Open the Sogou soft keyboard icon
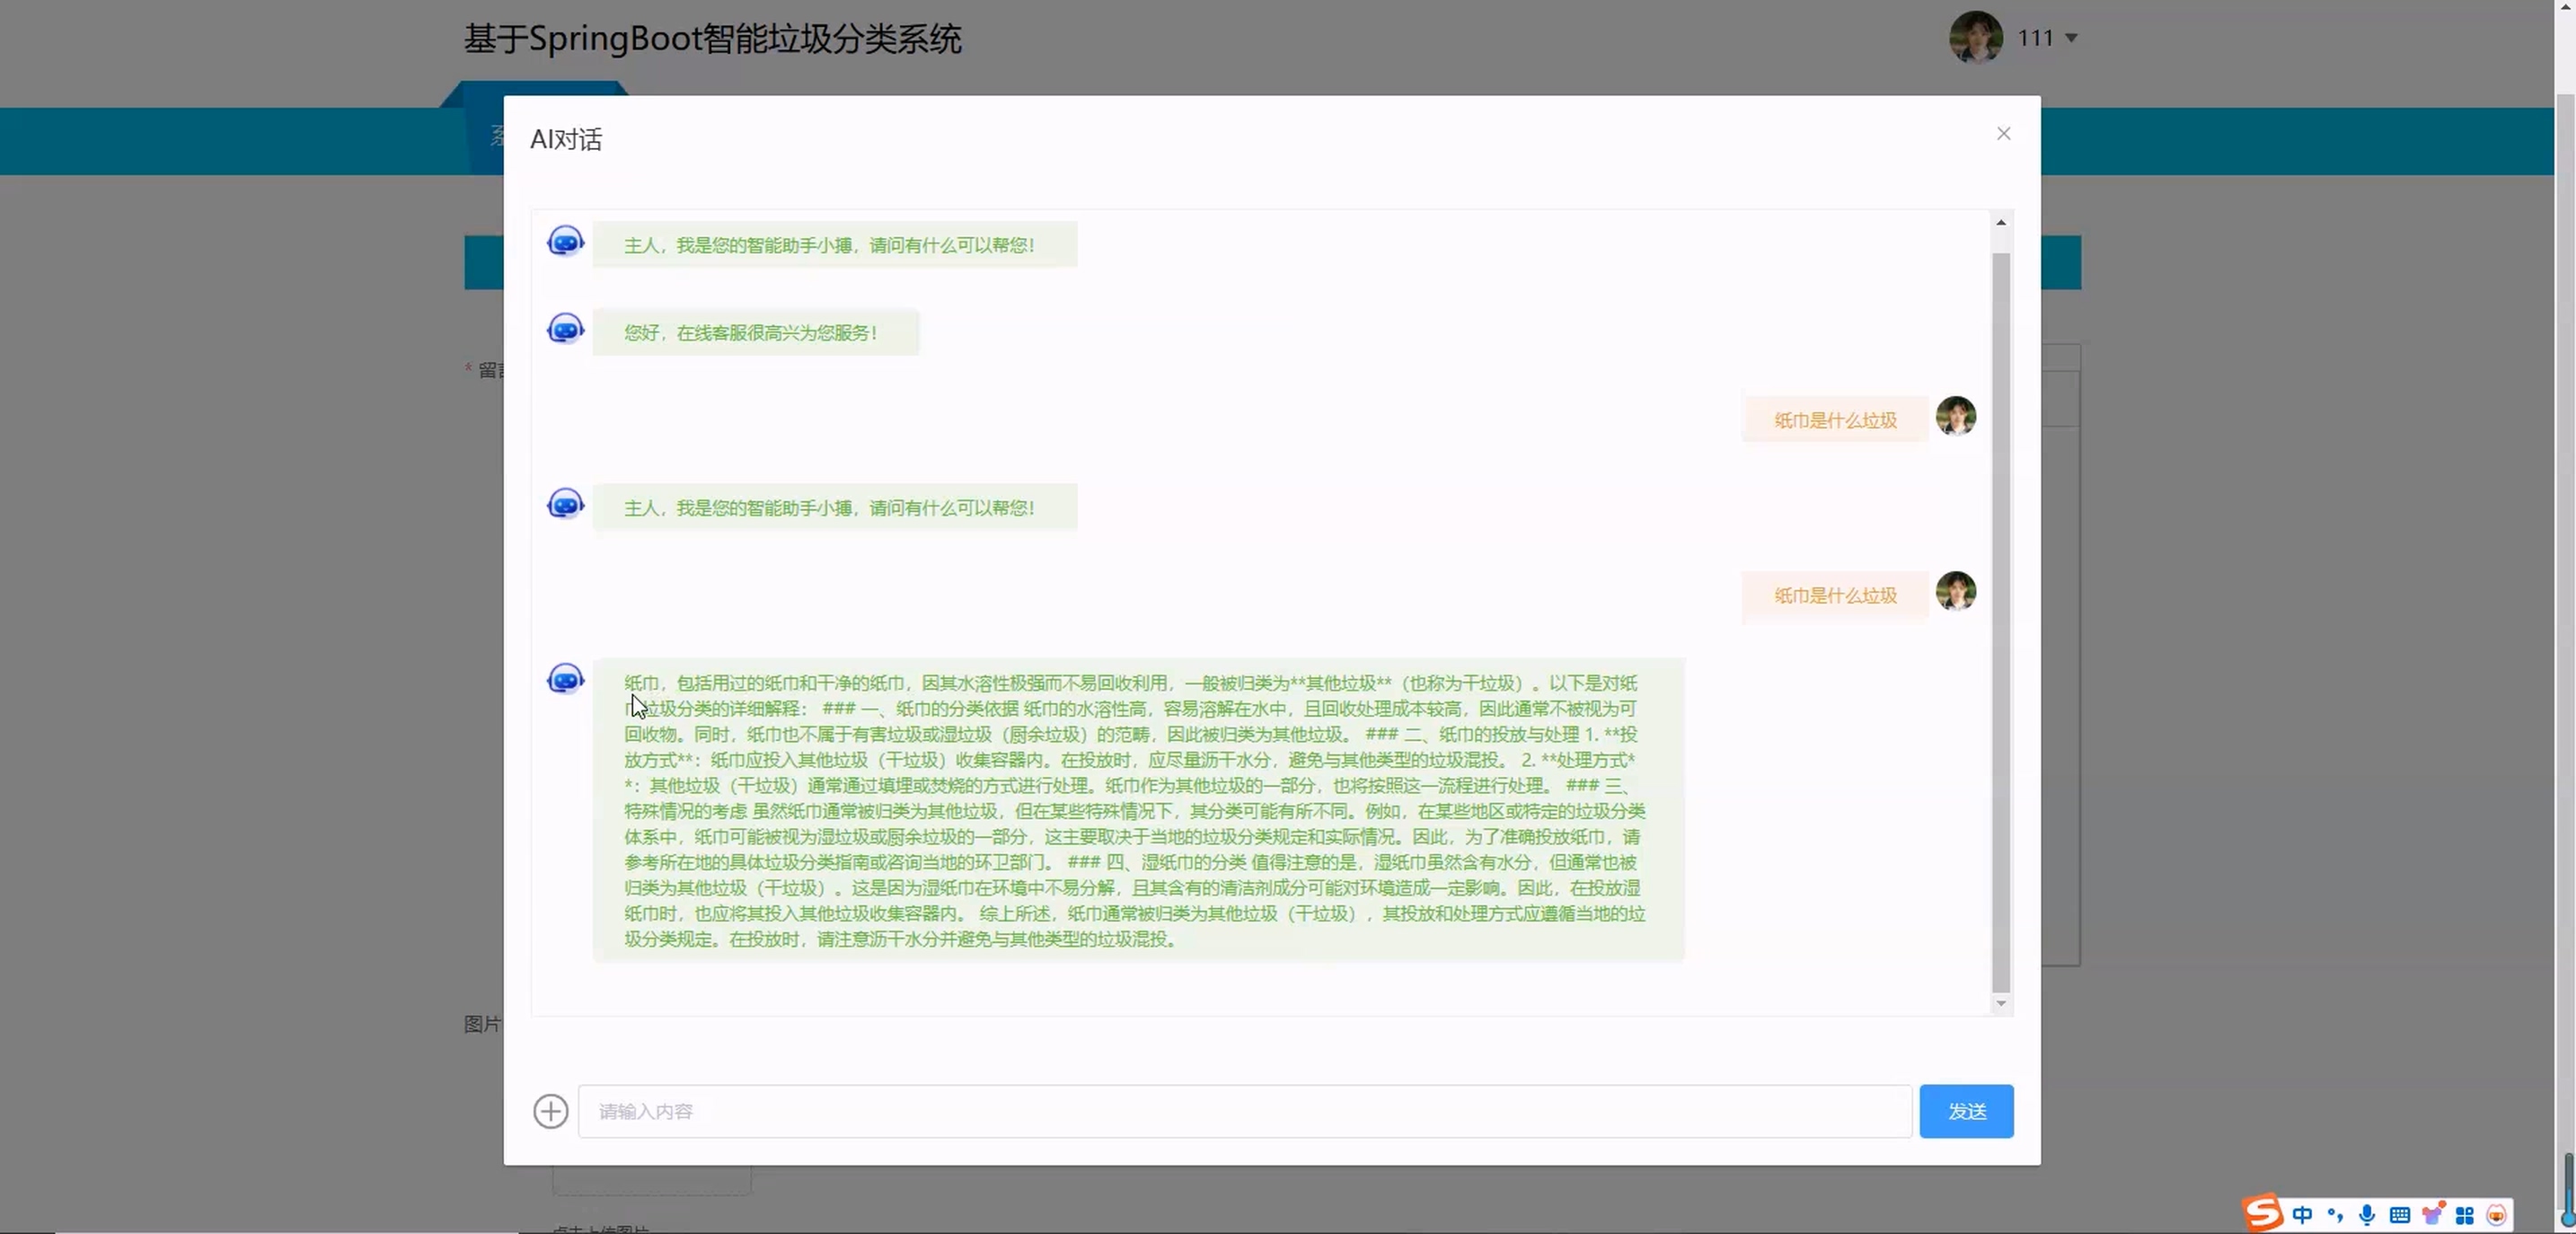Image resolution: width=2576 pixels, height=1234 pixels. (2399, 1215)
